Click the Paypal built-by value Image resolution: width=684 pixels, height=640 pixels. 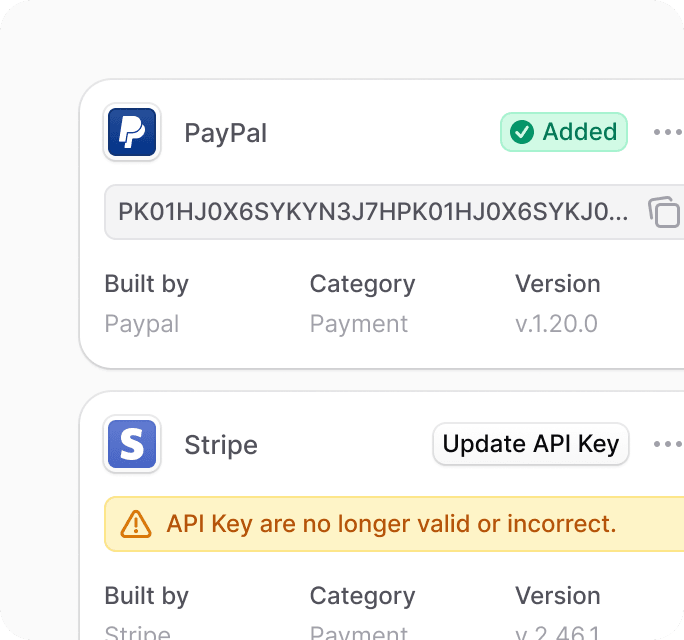pos(142,325)
